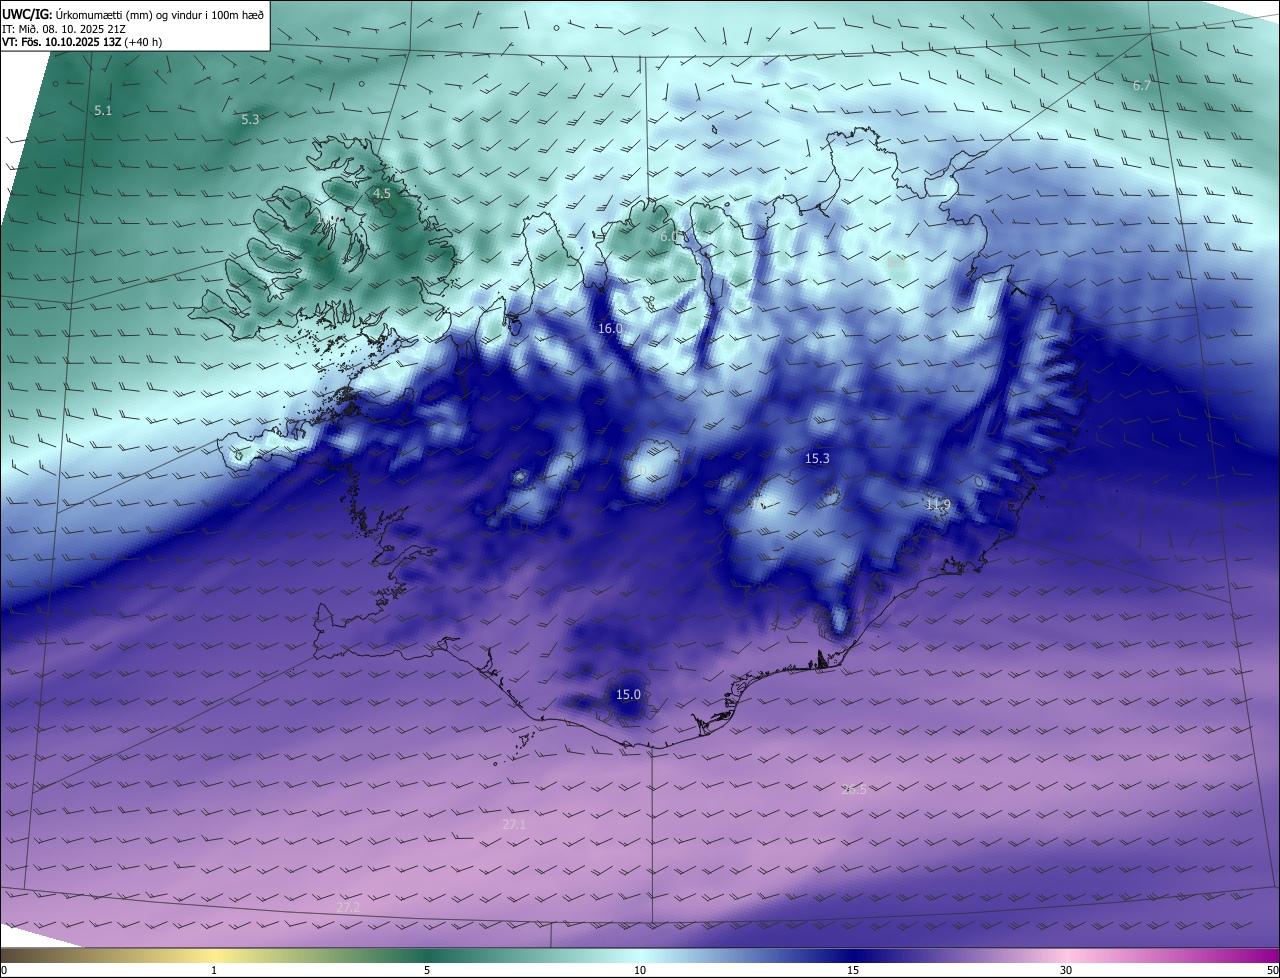Viewport: 1280px width, 978px height.
Task: Click the map value label "27.1"
Action: point(514,825)
